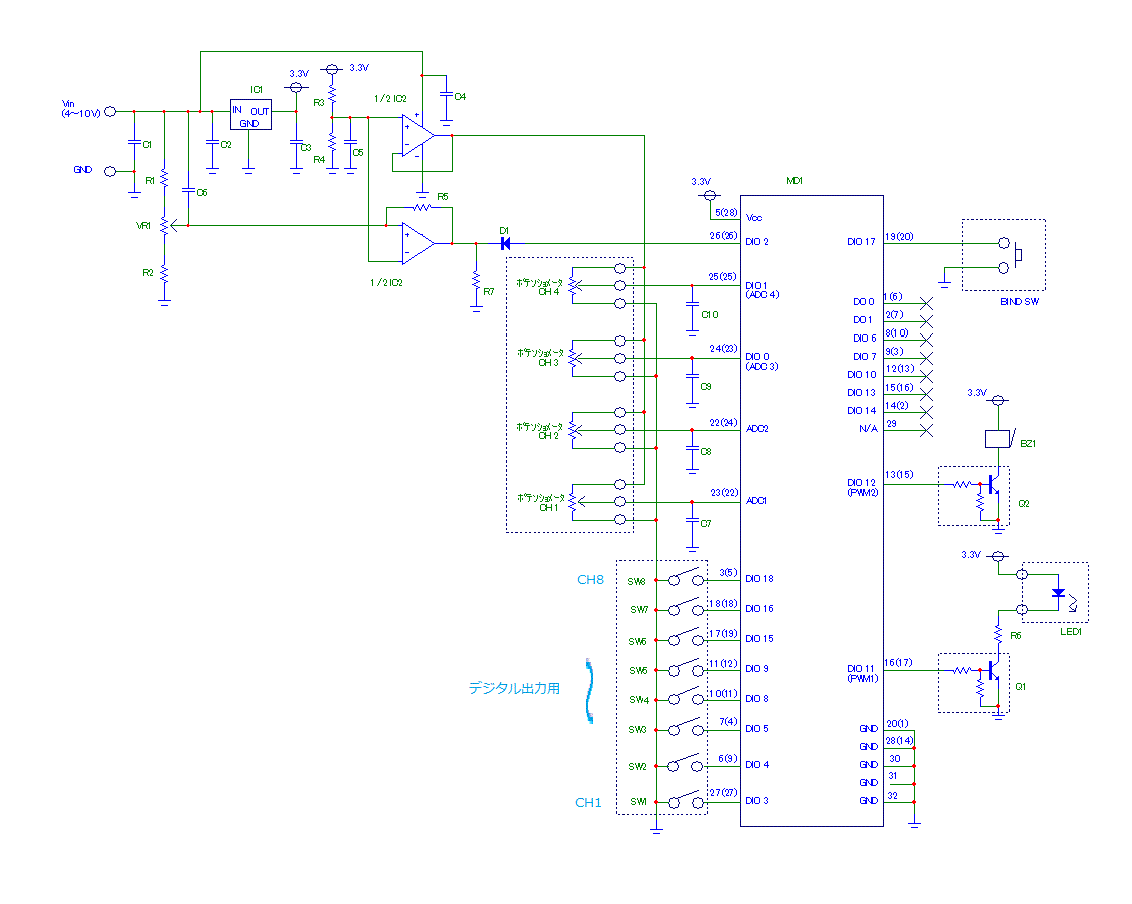Click the Vin (4~10V) input terminal
Image resolution: width=1132 pixels, height=904 pixels.
click(111, 111)
